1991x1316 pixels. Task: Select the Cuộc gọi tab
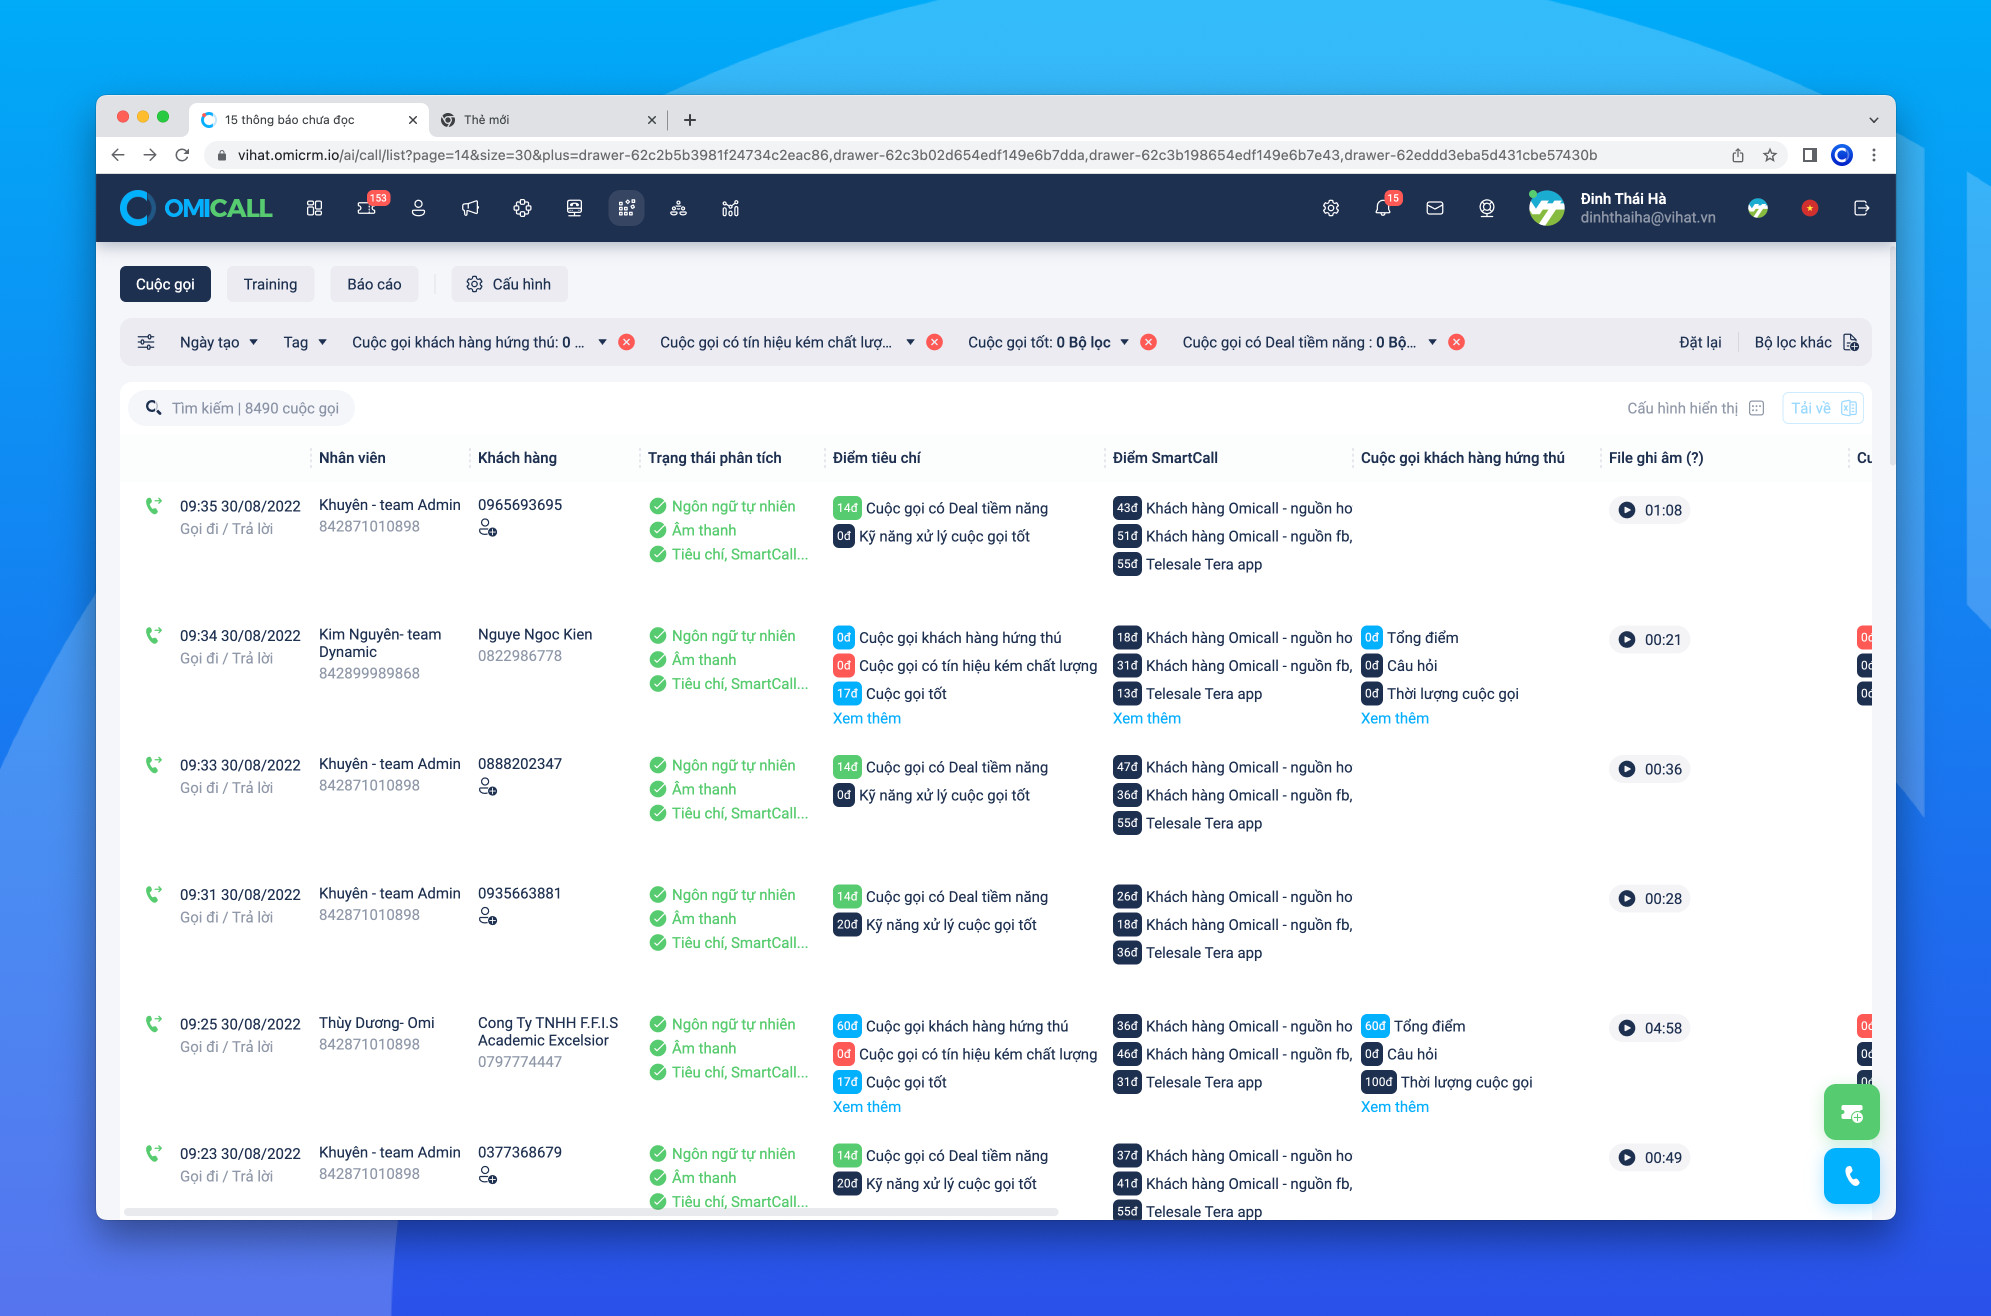[165, 284]
